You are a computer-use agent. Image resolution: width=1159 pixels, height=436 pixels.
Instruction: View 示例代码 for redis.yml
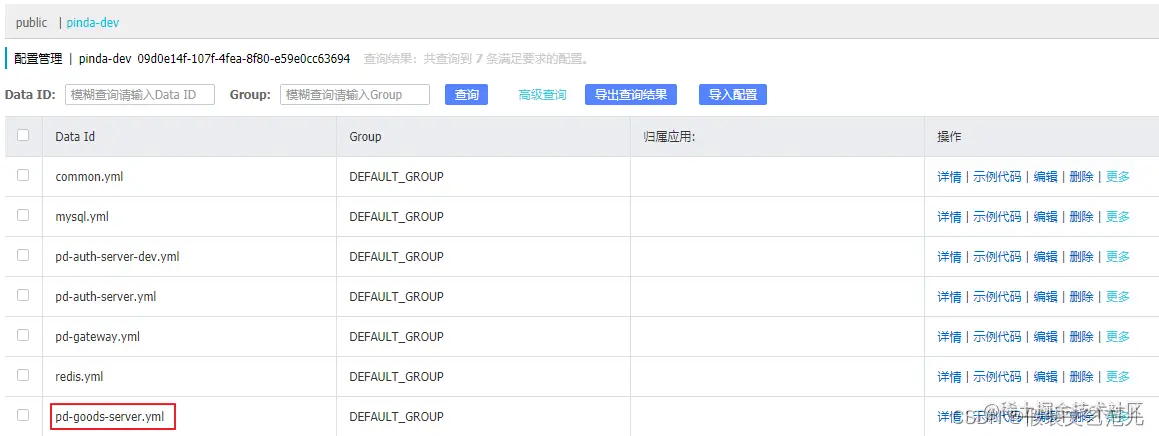pos(997,376)
